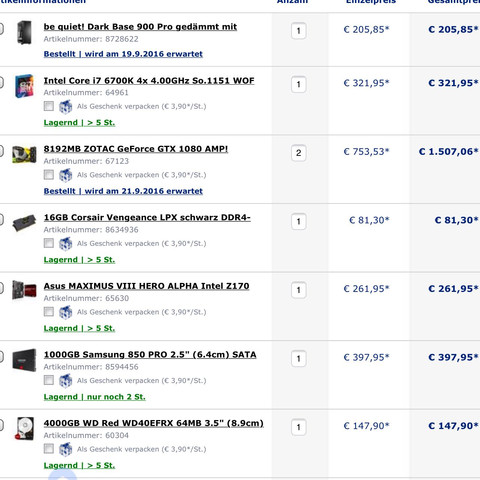Screen dimensions: 480x480
Task: Click the WD Red hard drive image
Action: (25, 428)
